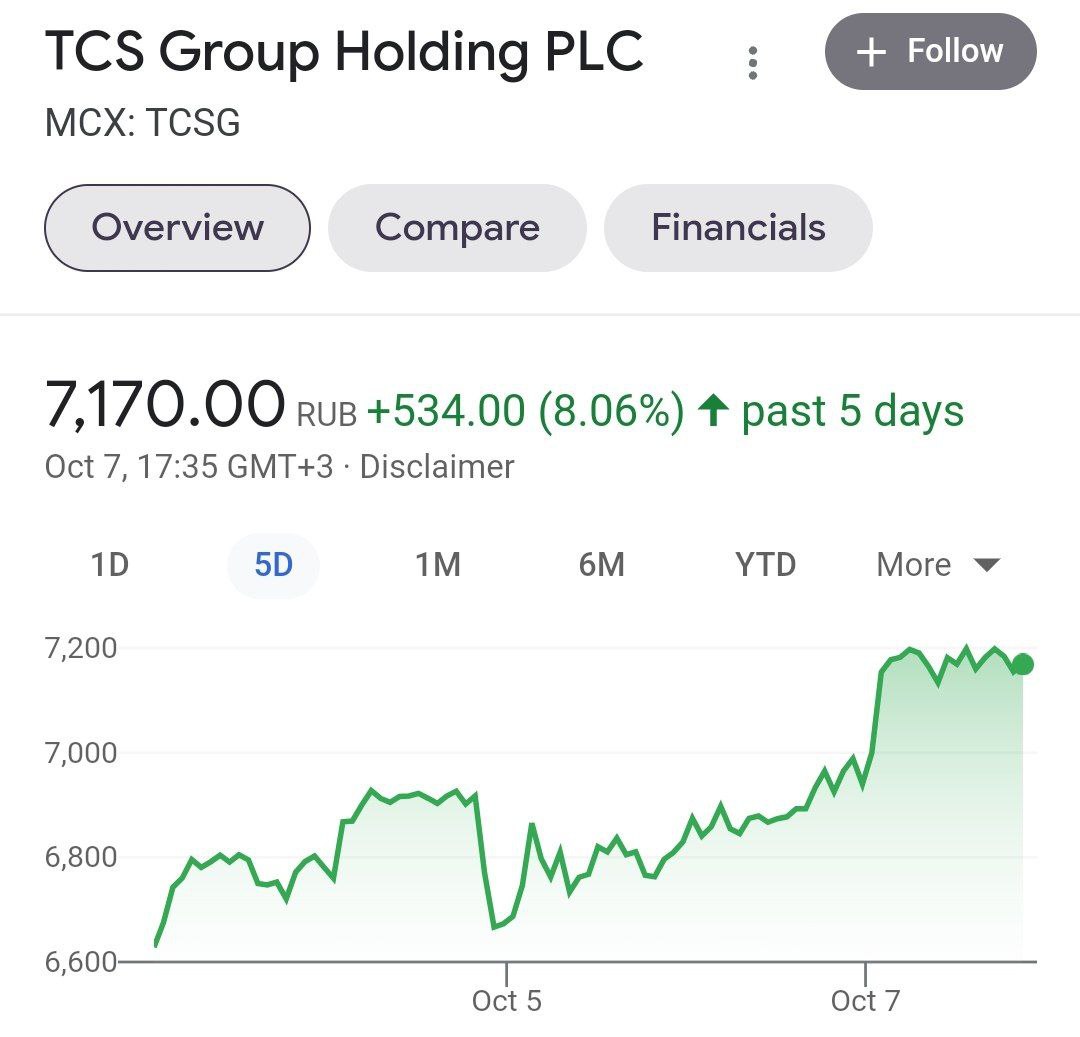Select the YTD time range
This screenshot has width=1080, height=1037.
[x=765, y=565]
